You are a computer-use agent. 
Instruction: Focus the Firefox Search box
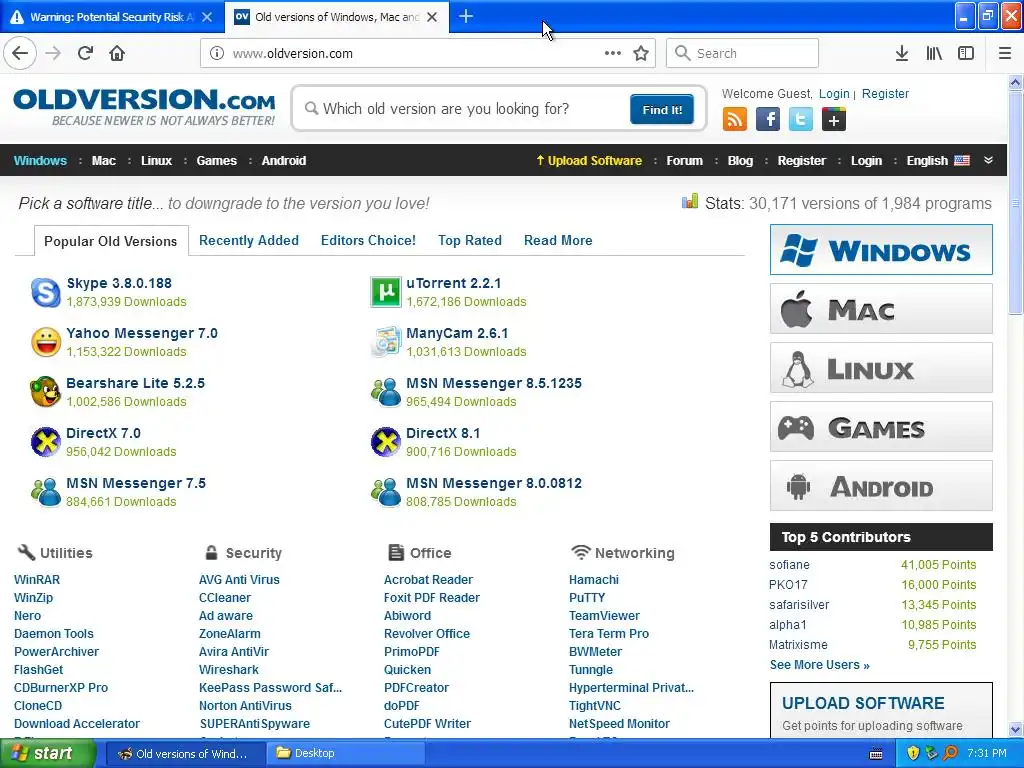(742, 53)
